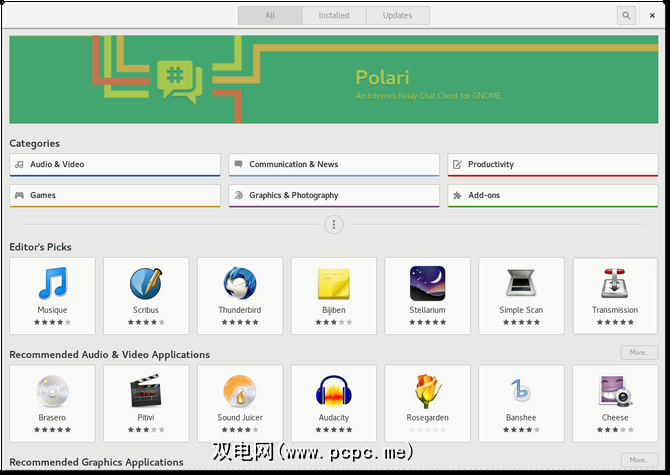Click the Graphics & Photography category icon
This screenshot has width=670, height=475.
[238, 195]
